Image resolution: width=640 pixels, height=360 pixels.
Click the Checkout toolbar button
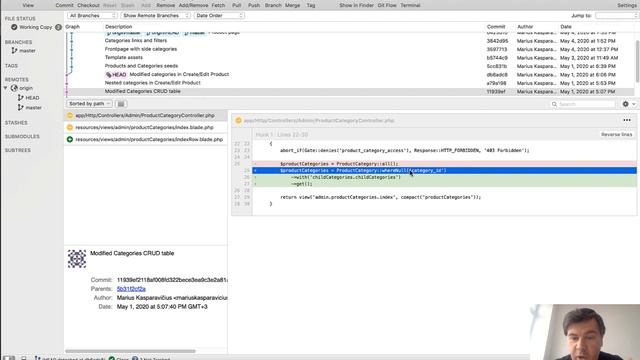pos(88,5)
